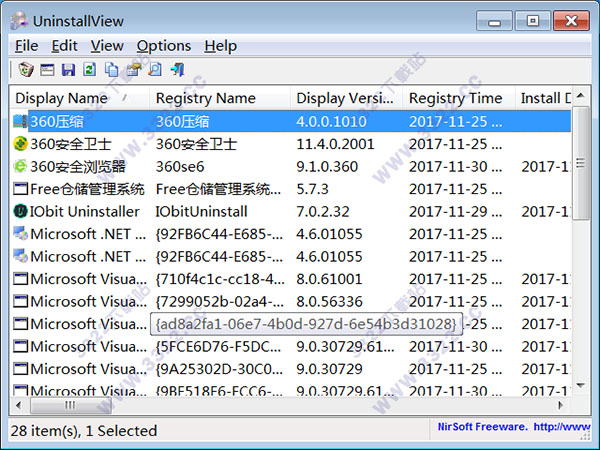
Task: Open the Options menu
Action: coord(164,46)
